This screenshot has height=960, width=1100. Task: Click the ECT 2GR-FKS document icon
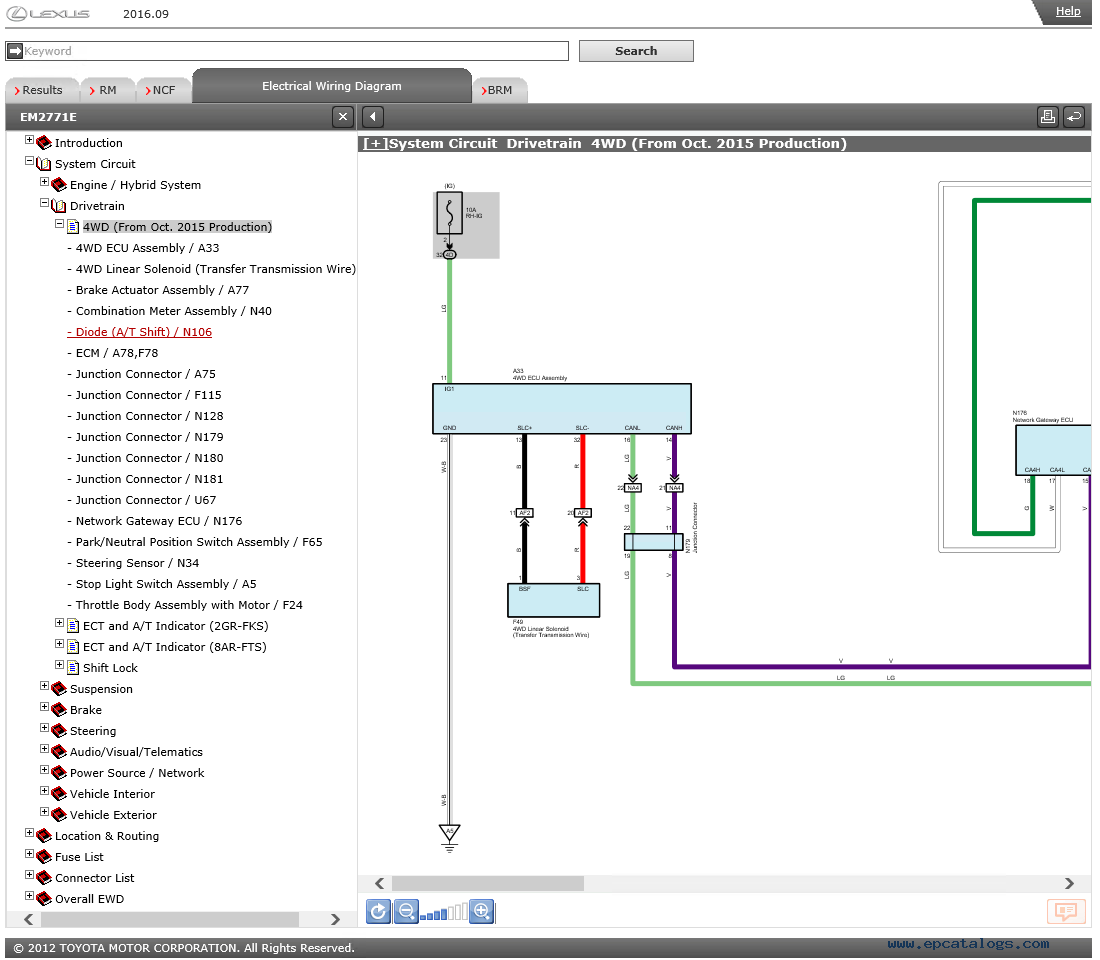(73, 626)
